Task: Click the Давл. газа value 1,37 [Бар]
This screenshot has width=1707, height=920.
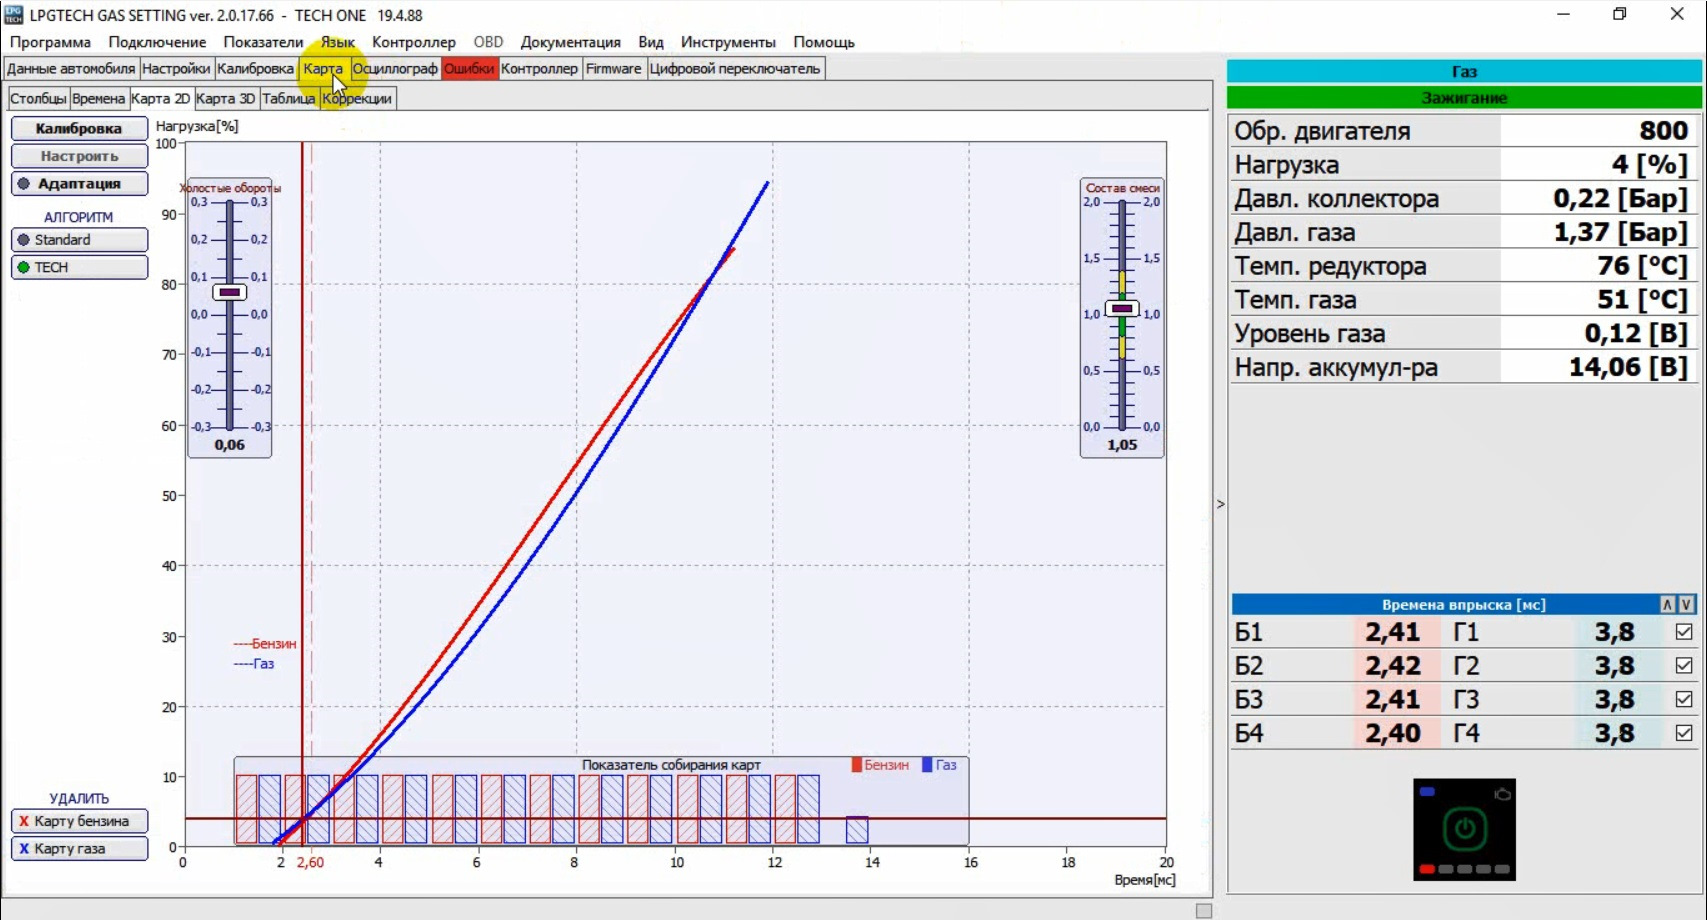Action: tap(1620, 232)
